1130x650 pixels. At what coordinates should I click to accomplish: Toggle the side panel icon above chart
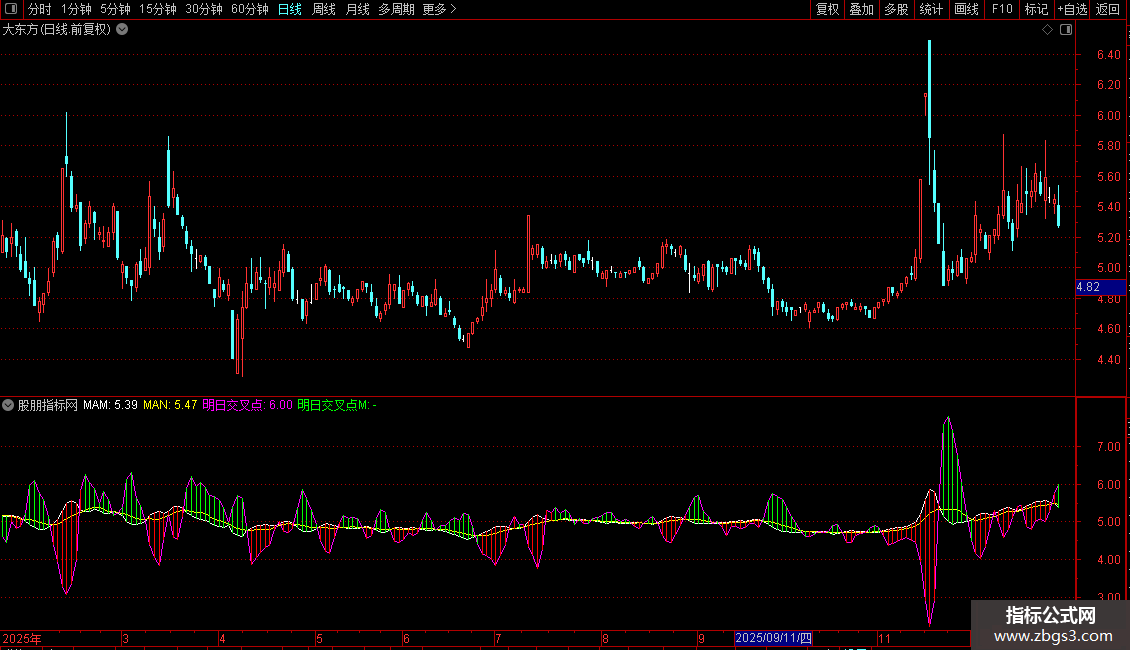1066,30
